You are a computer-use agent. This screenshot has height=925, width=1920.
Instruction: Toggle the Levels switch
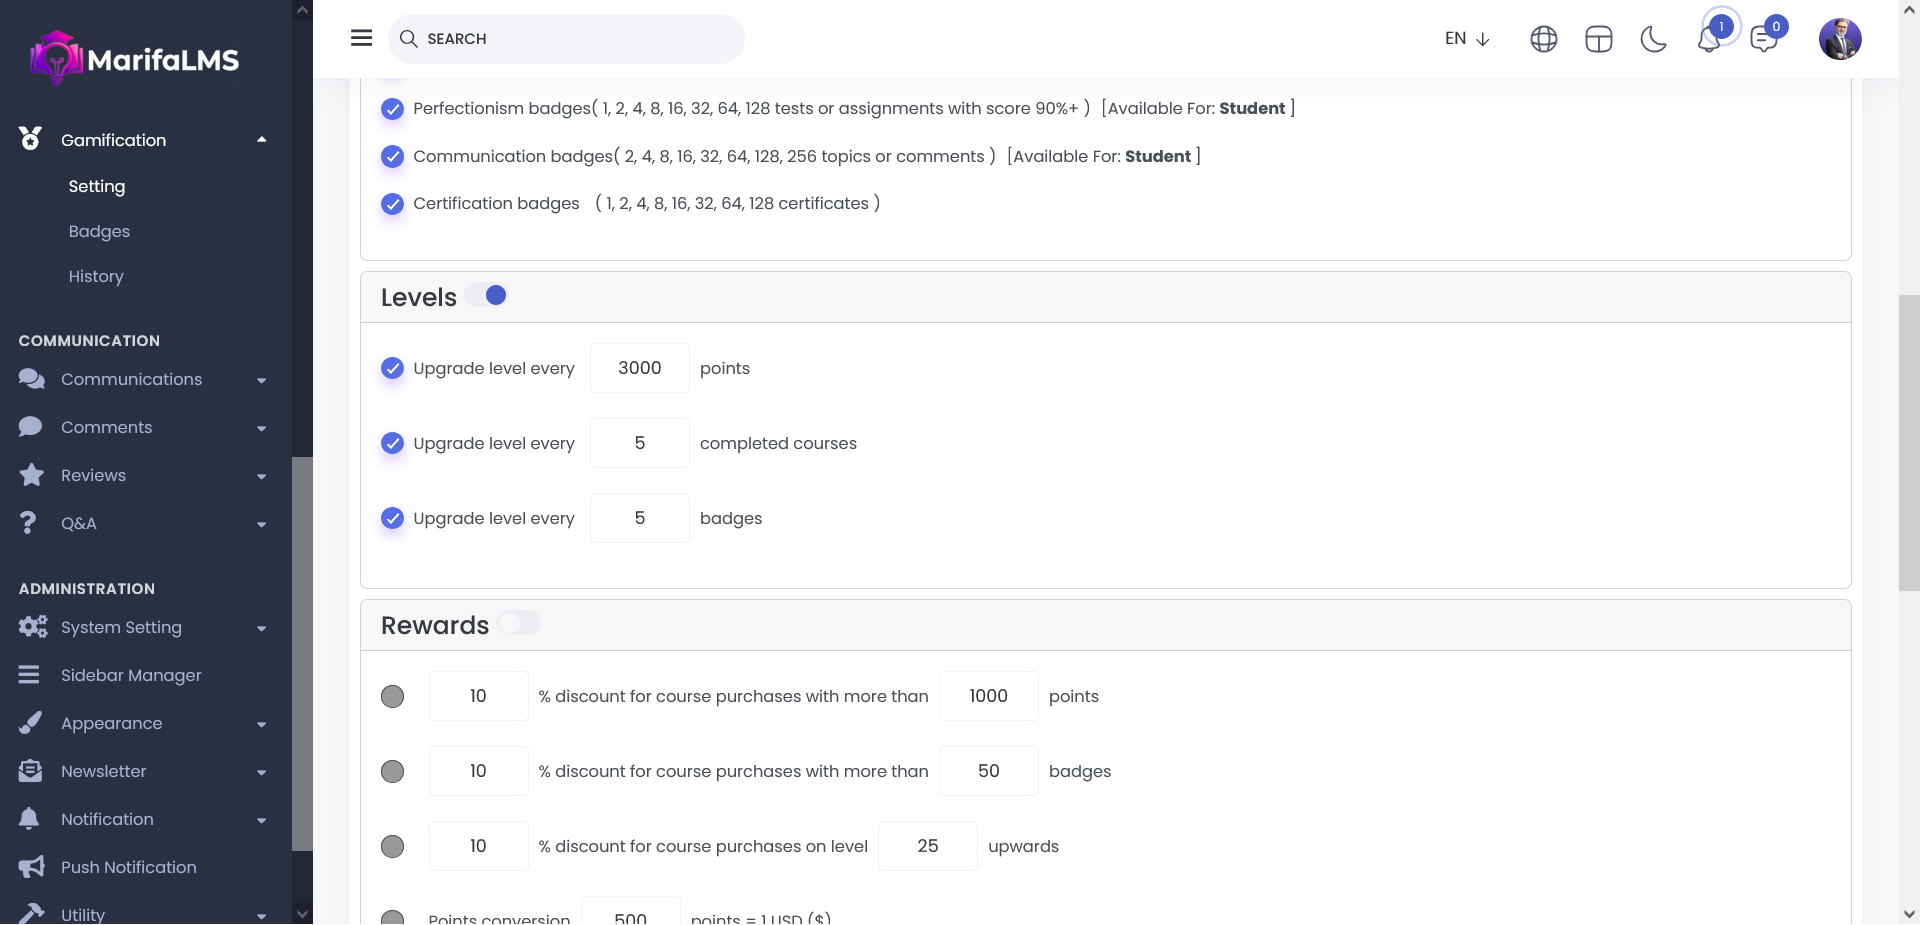487,296
